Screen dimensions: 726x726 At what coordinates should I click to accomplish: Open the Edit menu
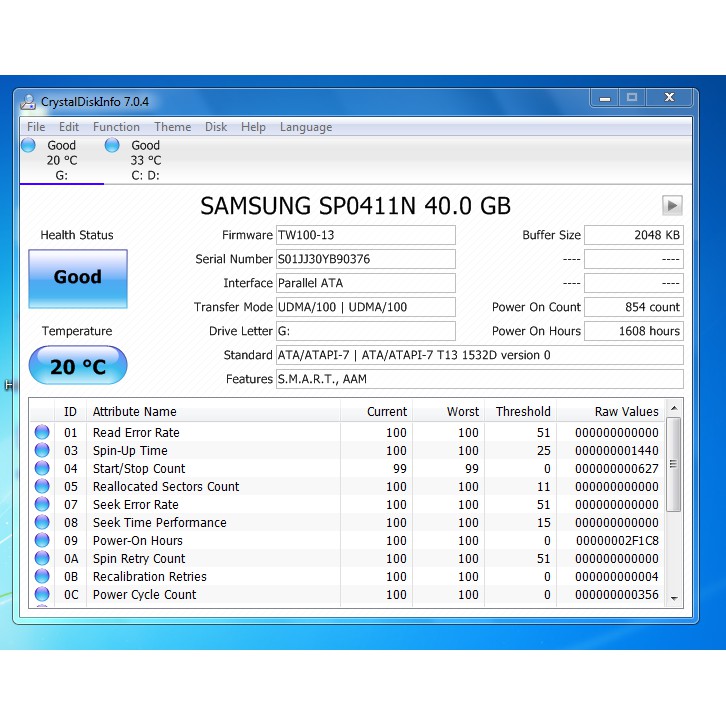(69, 127)
